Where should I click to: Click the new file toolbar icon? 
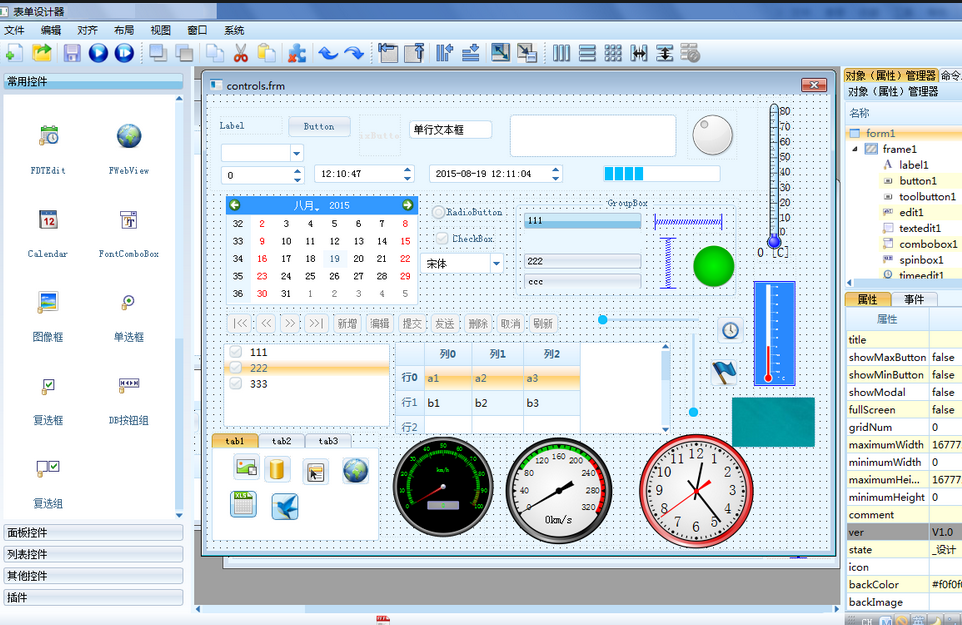pyautogui.click(x=14, y=53)
